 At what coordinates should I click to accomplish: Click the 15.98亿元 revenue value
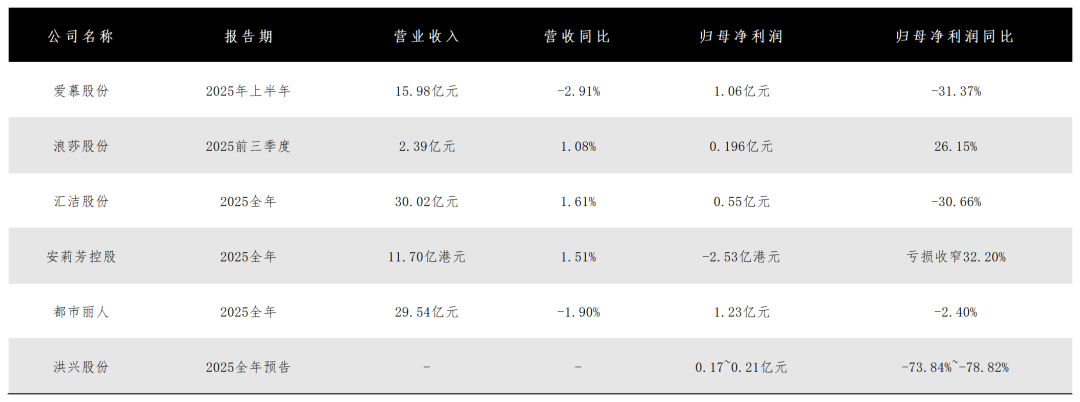tap(427, 91)
